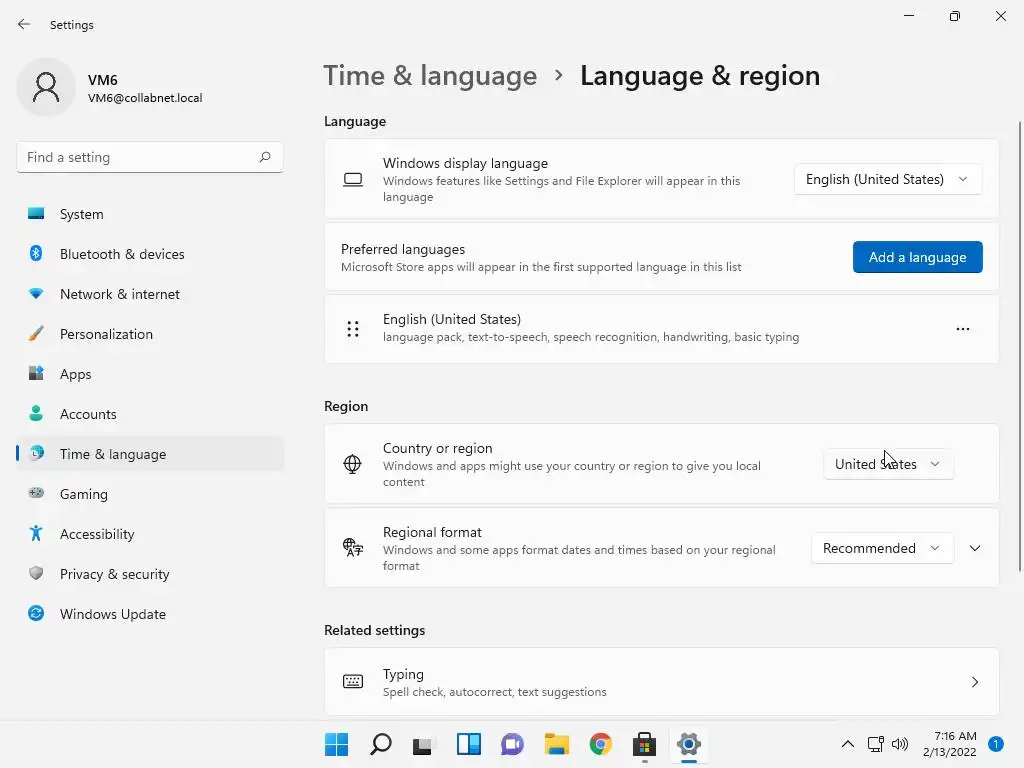Open Widgets from the taskbar
Screen dimensions: 1024x768
(469, 744)
